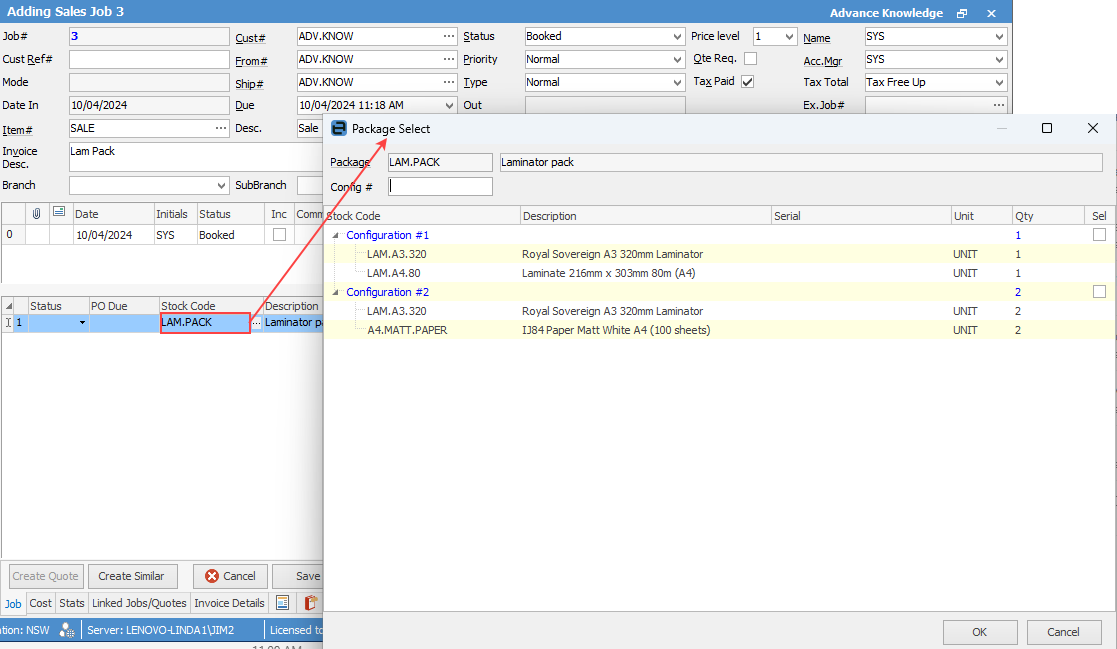This screenshot has width=1117, height=649.
Task: Click the comment card column icon
Action: (x=58, y=213)
